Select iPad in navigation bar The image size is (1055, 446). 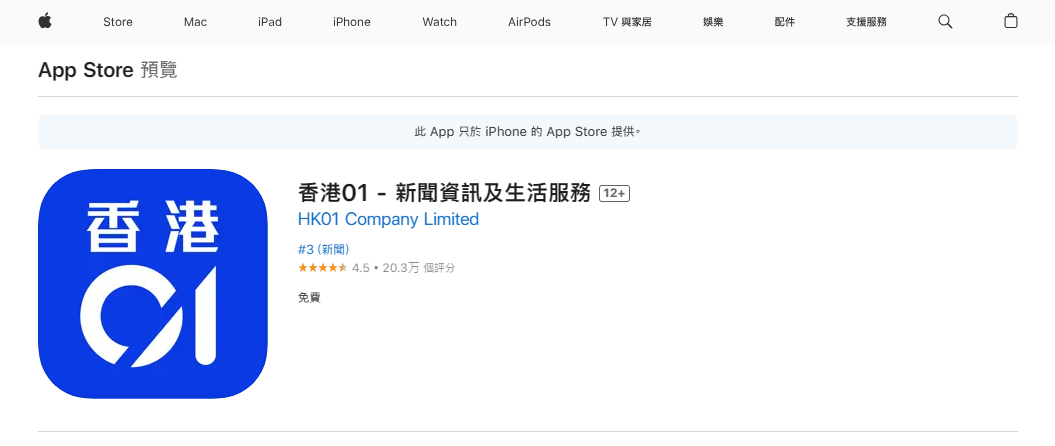[x=270, y=22]
